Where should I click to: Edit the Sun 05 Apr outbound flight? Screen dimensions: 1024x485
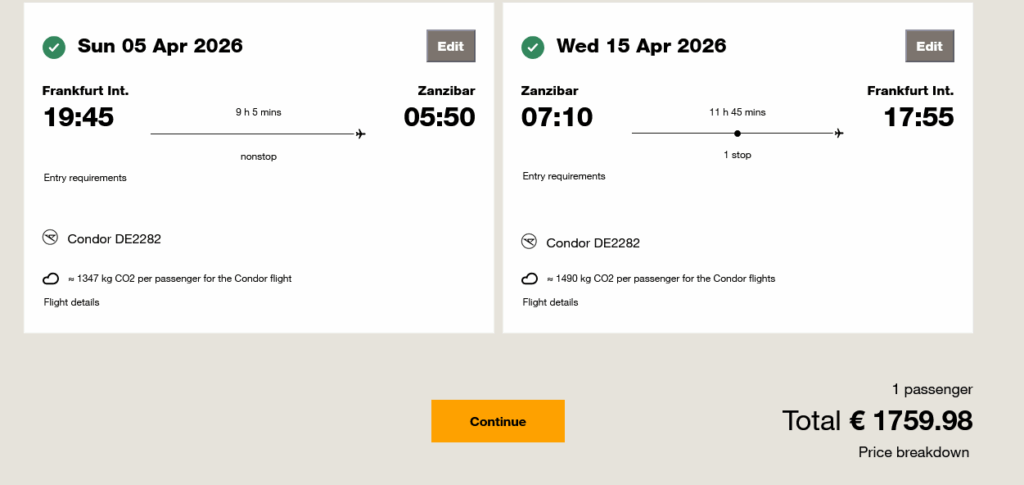tap(451, 46)
